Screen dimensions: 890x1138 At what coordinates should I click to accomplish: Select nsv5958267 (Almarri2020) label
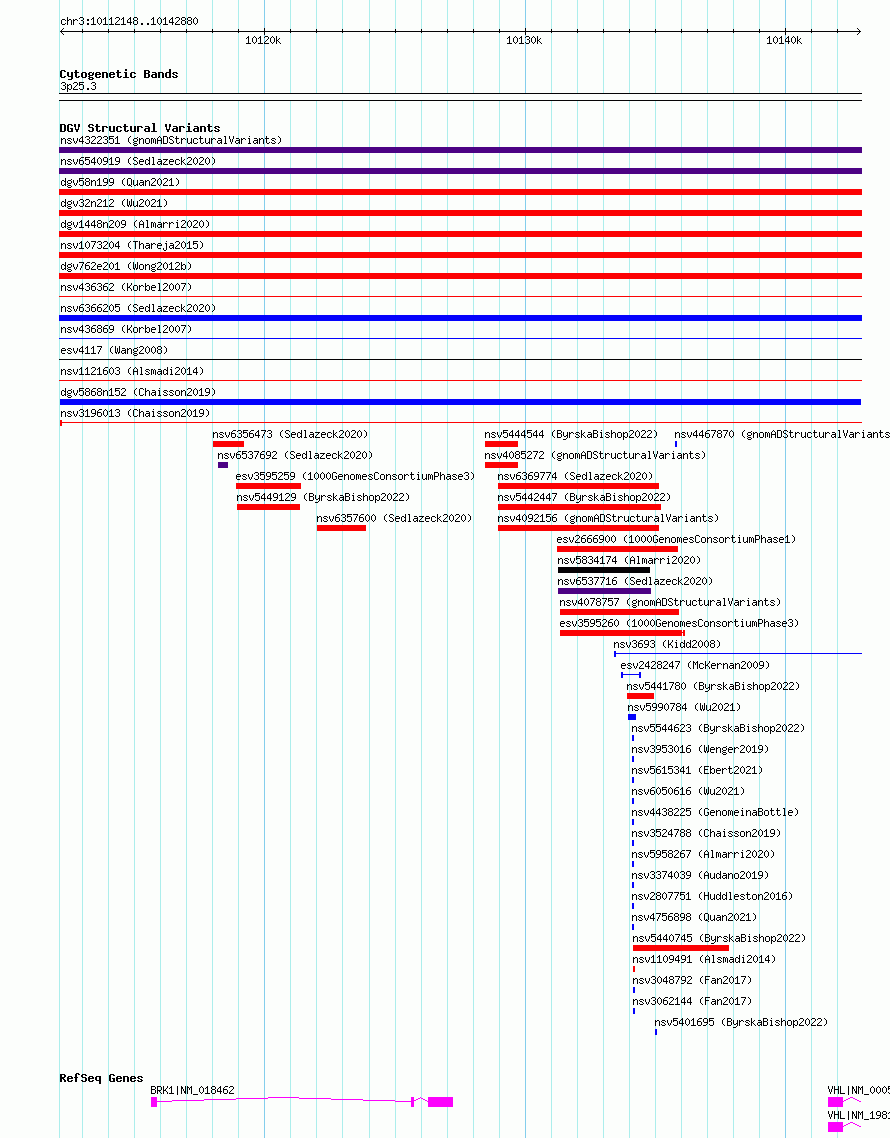coord(703,856)
